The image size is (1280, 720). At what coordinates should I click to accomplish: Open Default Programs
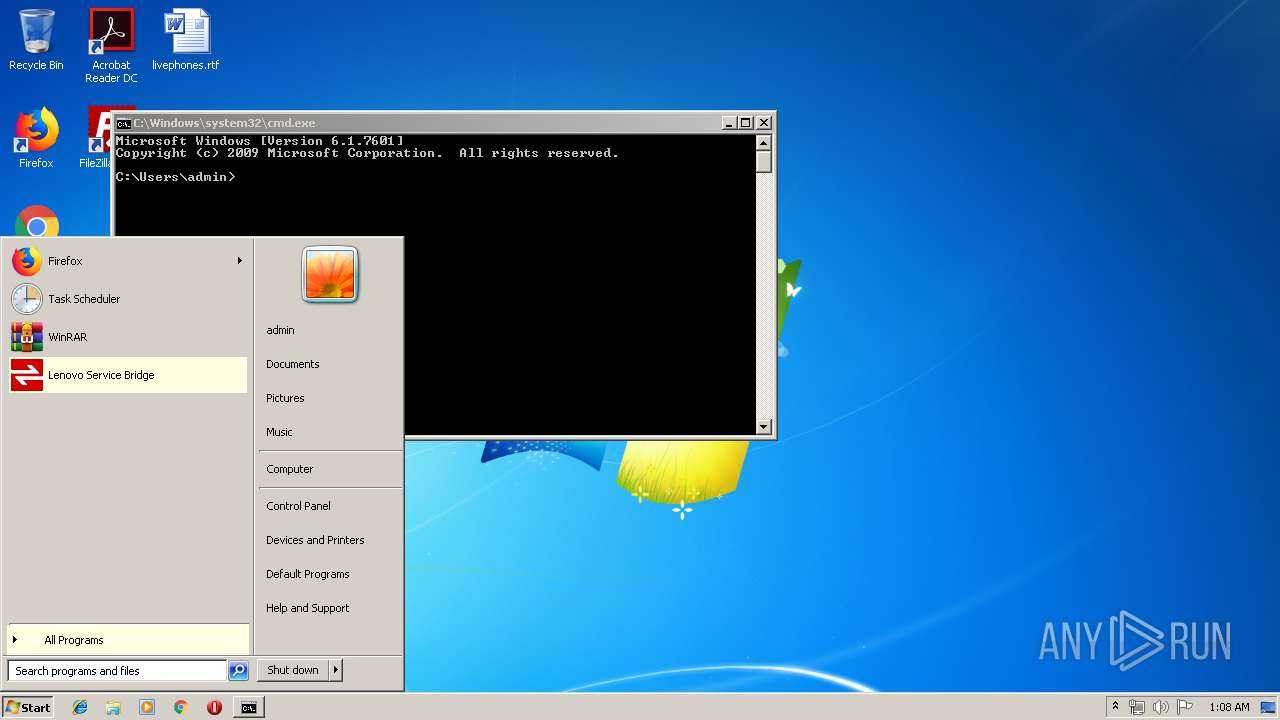click(x=308, y=574)
